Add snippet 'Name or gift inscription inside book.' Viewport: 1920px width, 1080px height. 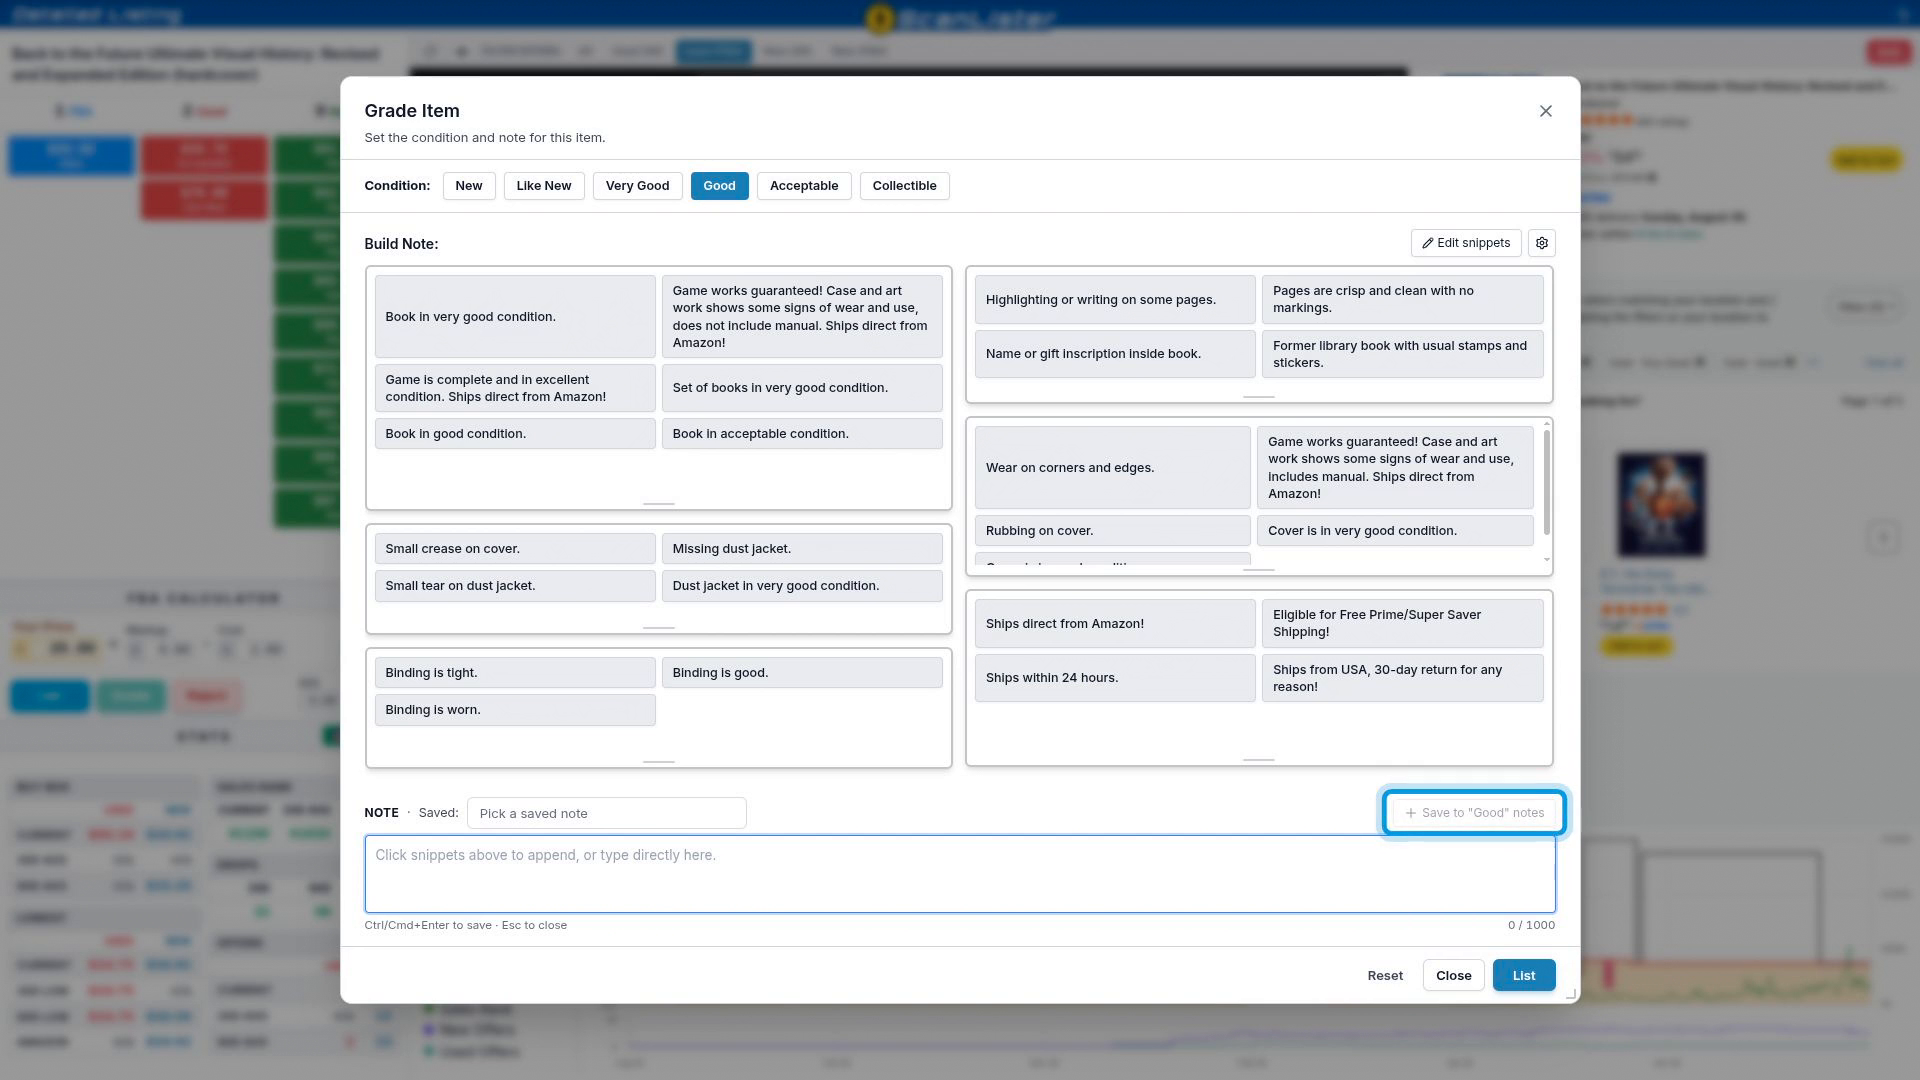pos(1115,354)
